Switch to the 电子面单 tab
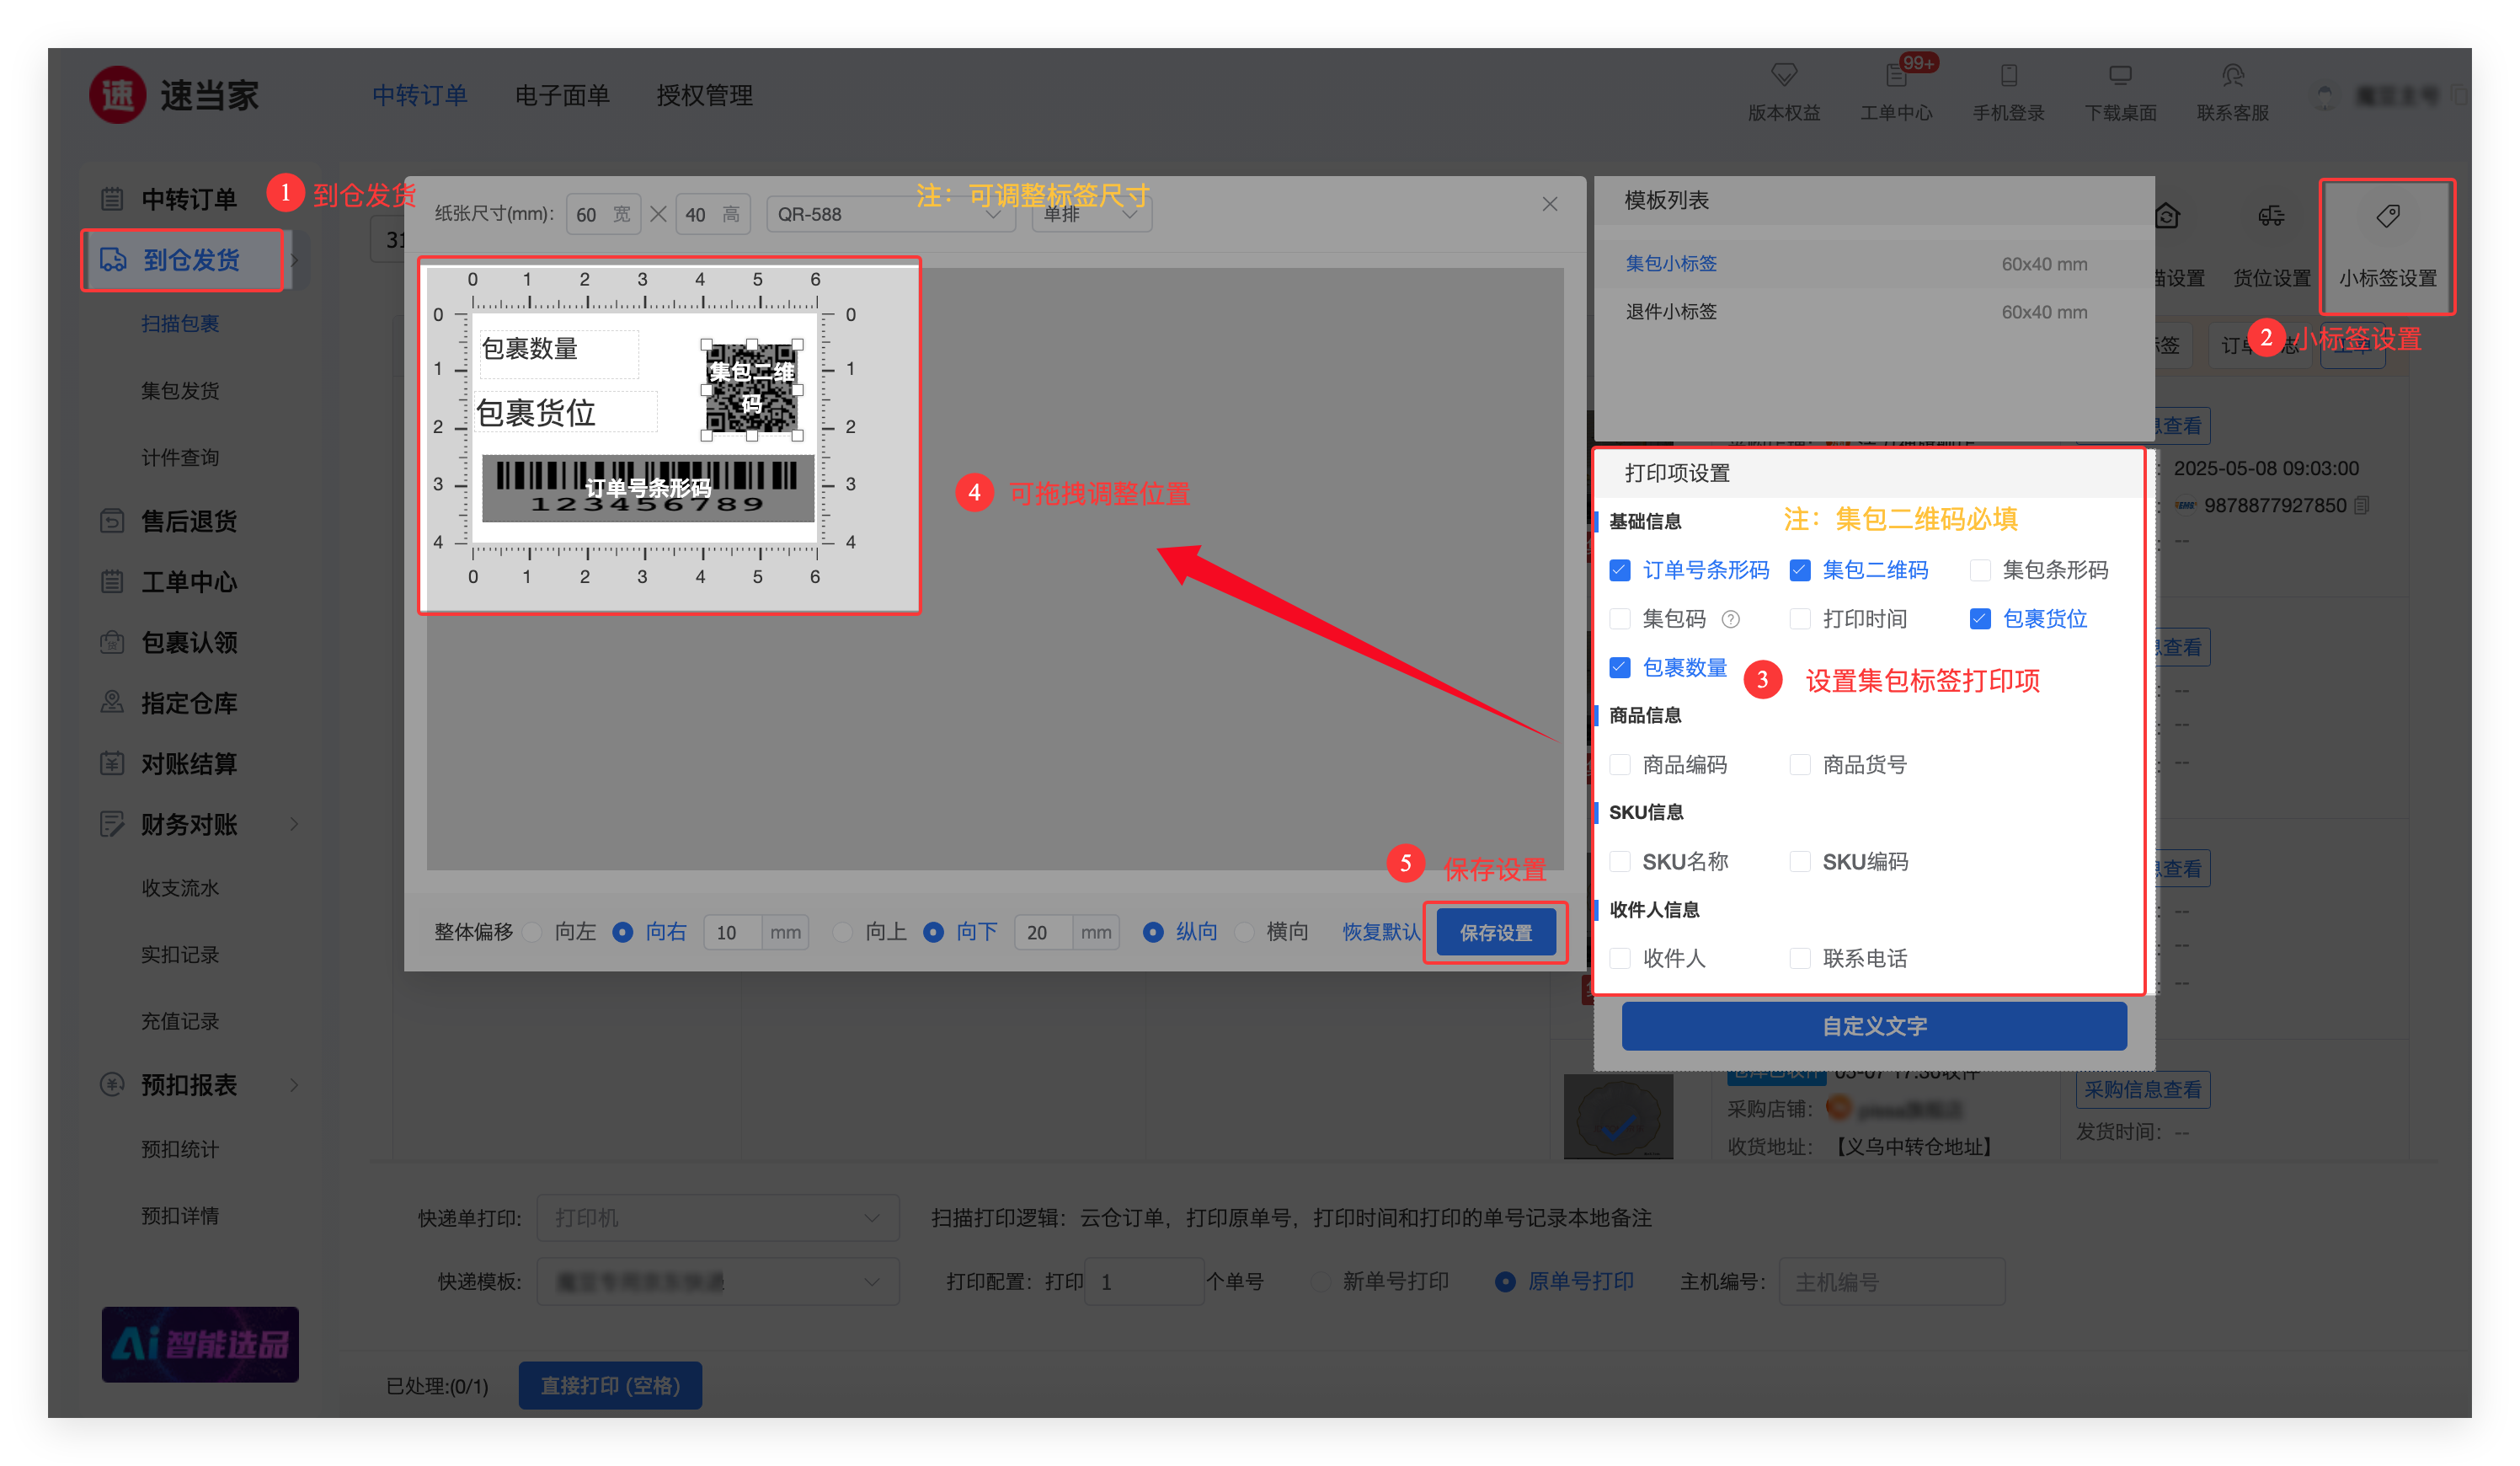This screenshot has width=2520, height=1466. pyautogui.click(x=562, y=95)
